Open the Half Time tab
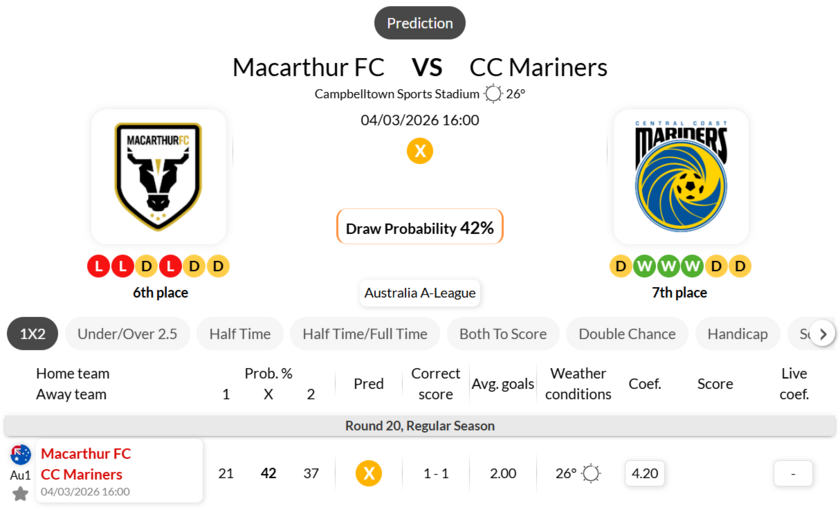The height and width of the screenshot is (510, 840). (x=240, y=334)
